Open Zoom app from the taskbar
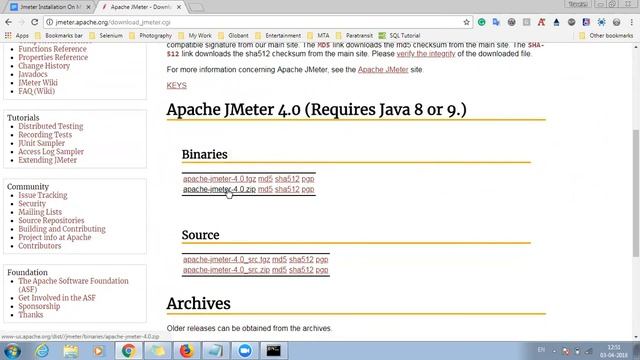 [x=245, y=351]
